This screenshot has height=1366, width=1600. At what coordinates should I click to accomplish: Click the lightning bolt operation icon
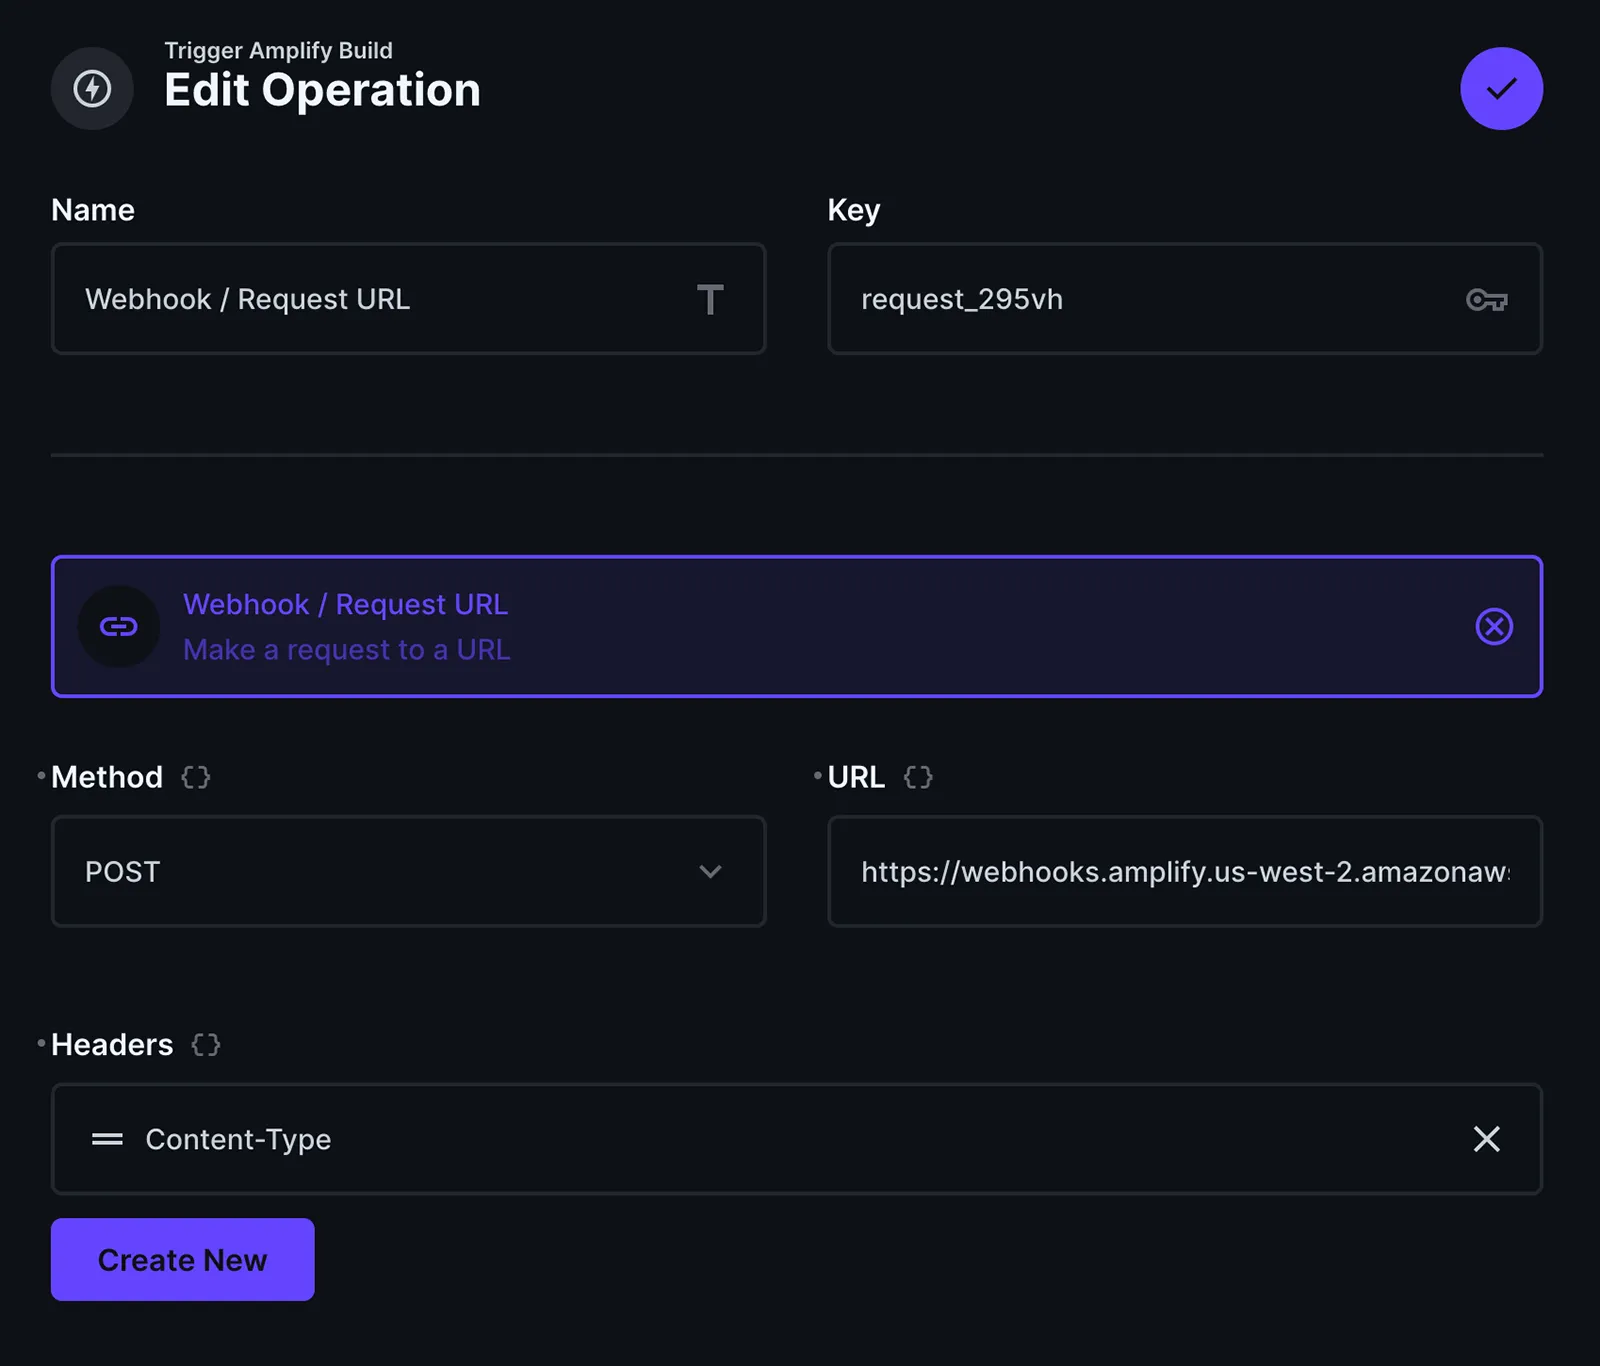tap(92, 88)
